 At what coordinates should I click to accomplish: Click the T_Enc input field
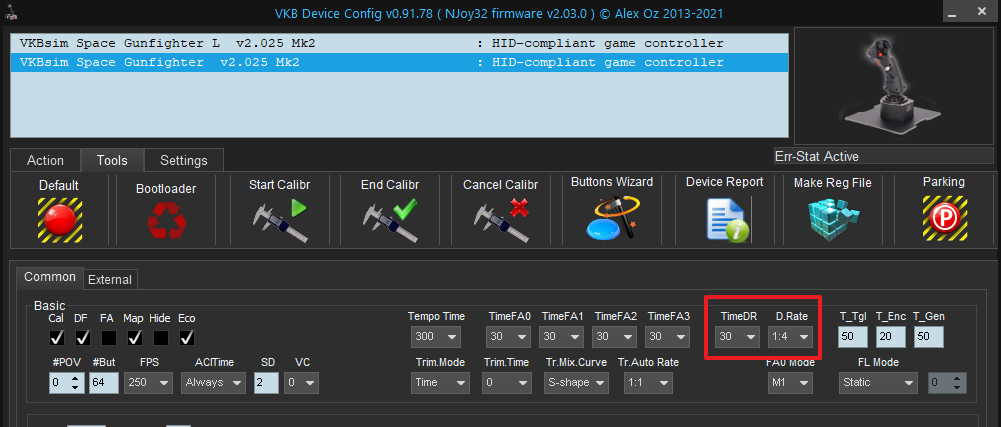(891, 336)
